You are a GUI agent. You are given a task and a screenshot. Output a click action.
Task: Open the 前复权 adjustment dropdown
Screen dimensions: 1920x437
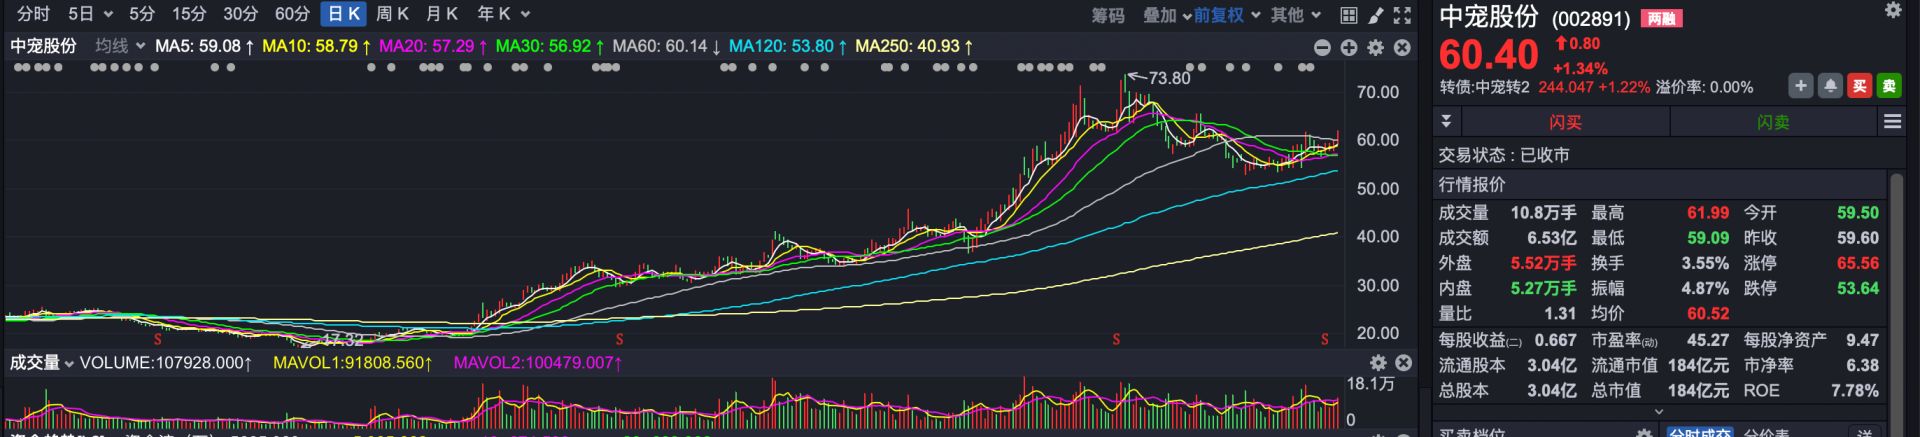coord(1218,15)
